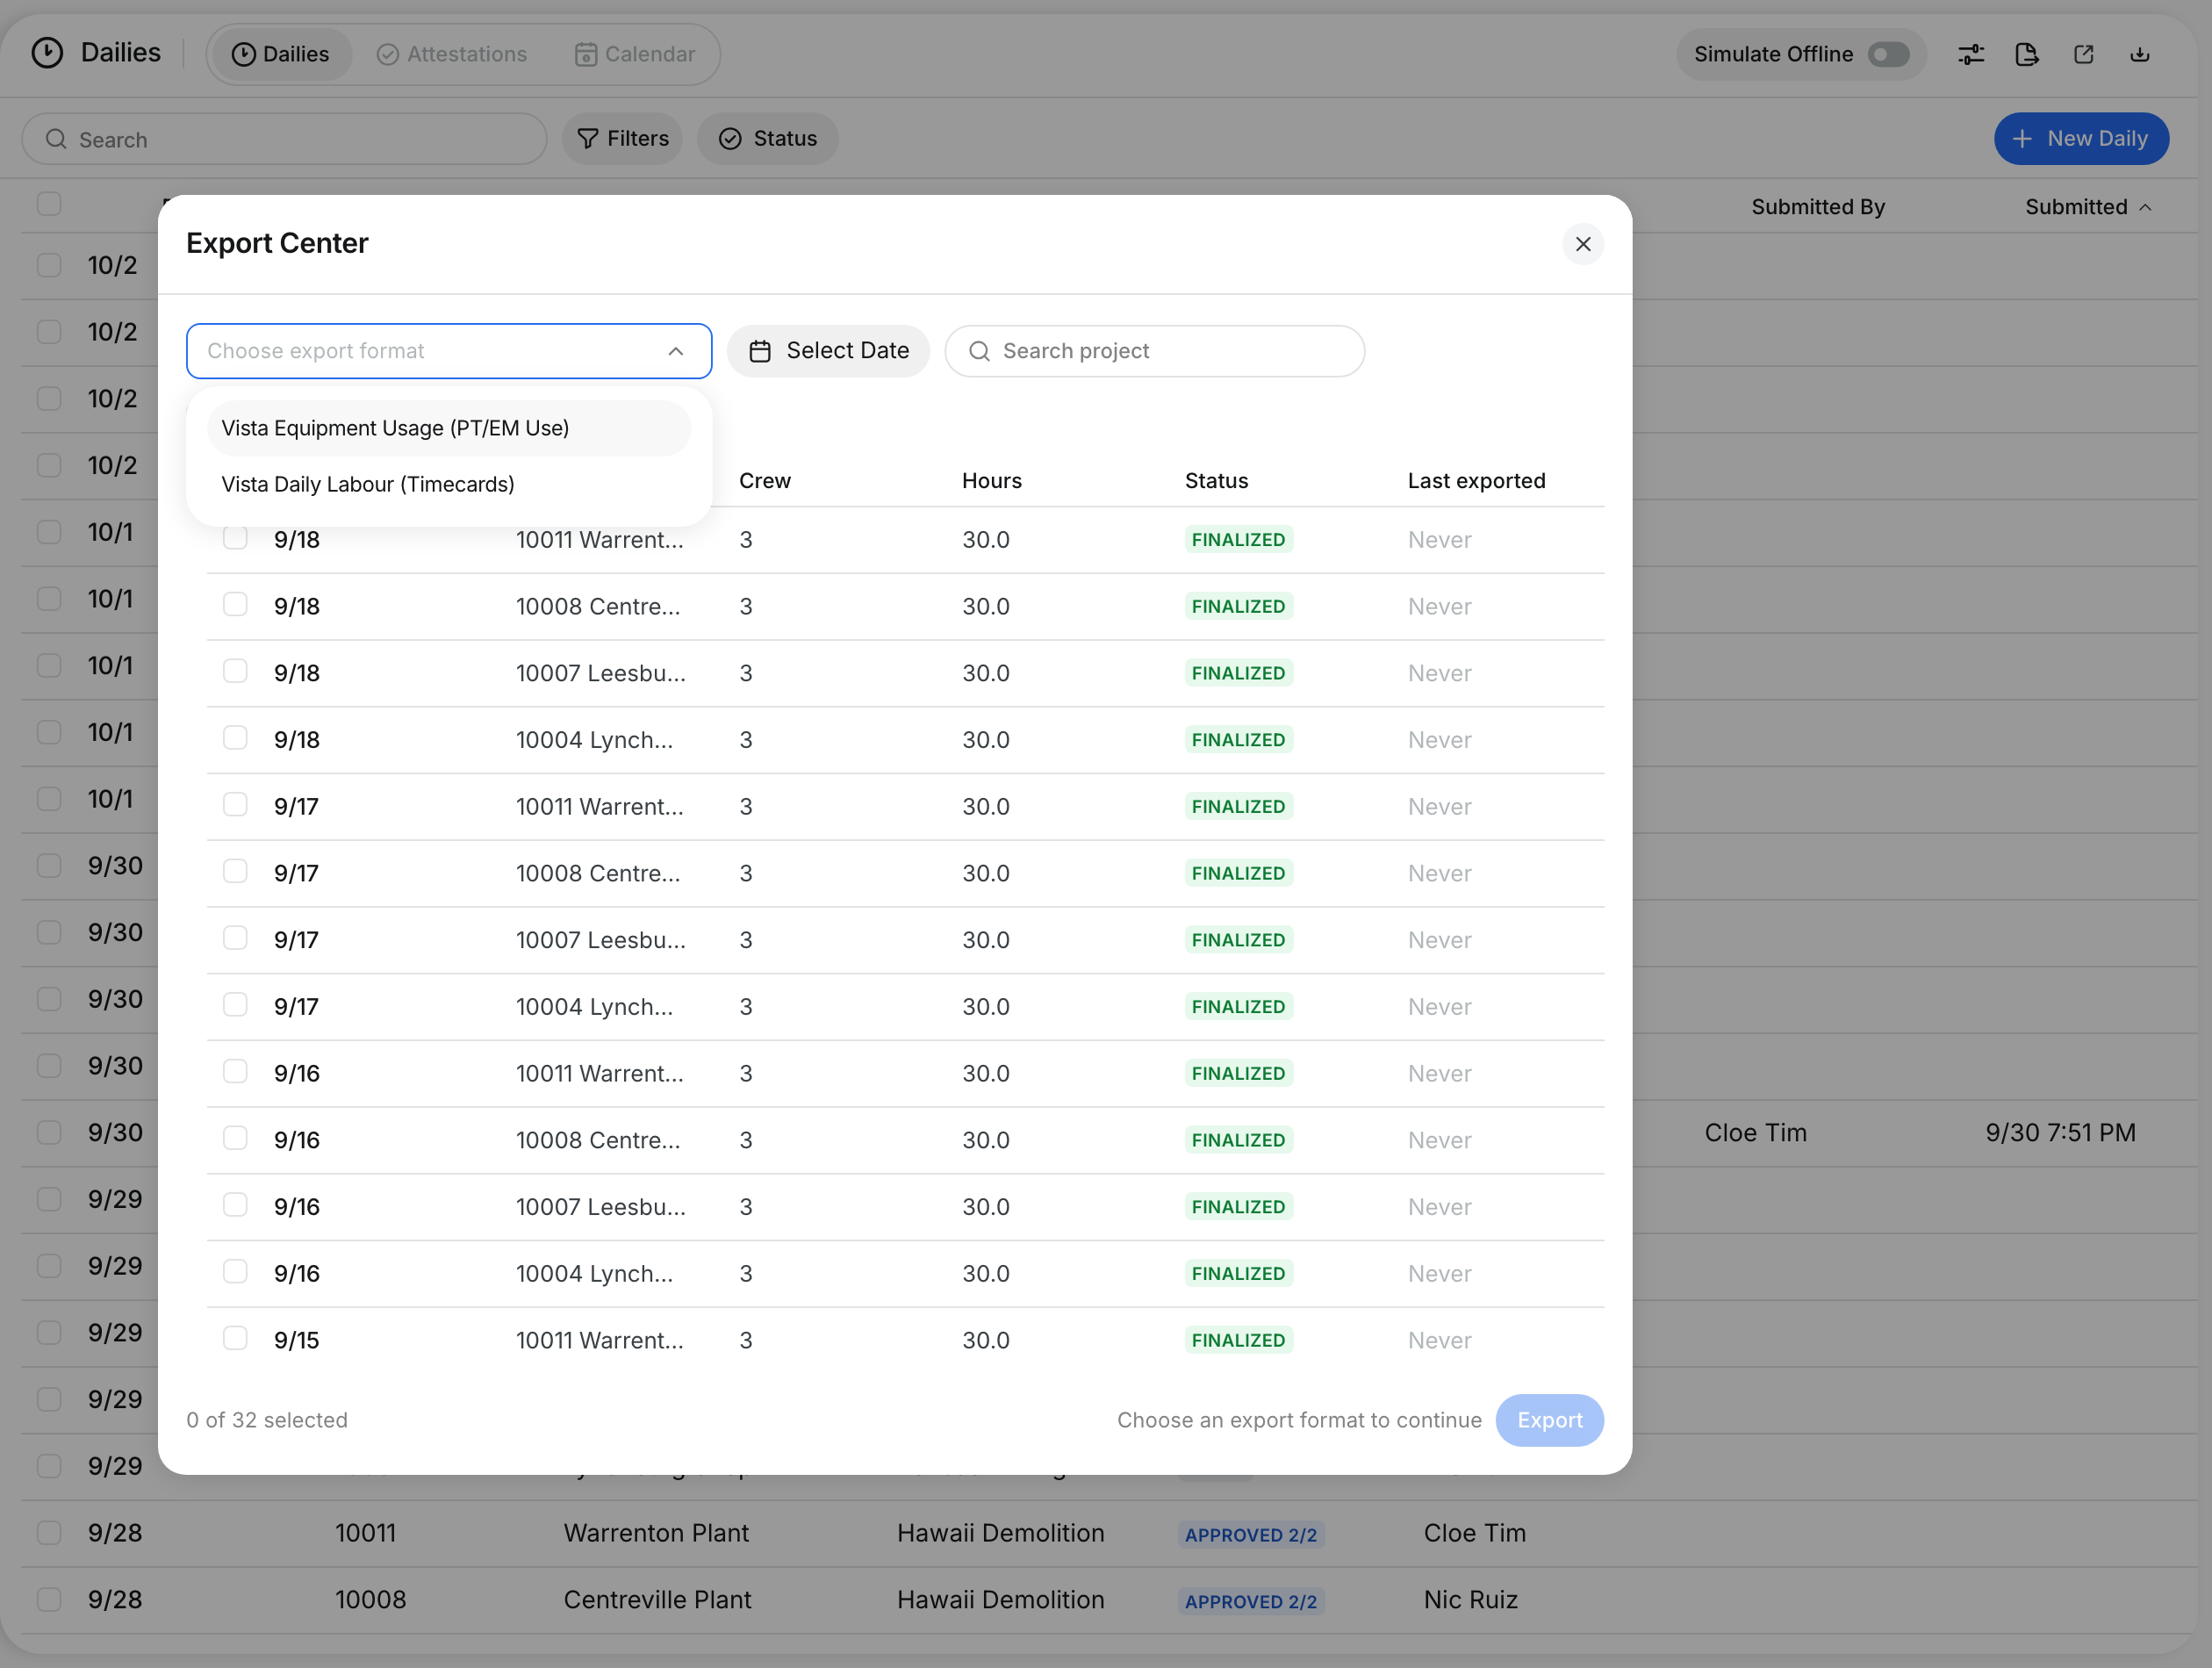This screenshot has width=2212, height=1668.
Task: Click the download icon in top bar
Action: tap(2140, 54)
